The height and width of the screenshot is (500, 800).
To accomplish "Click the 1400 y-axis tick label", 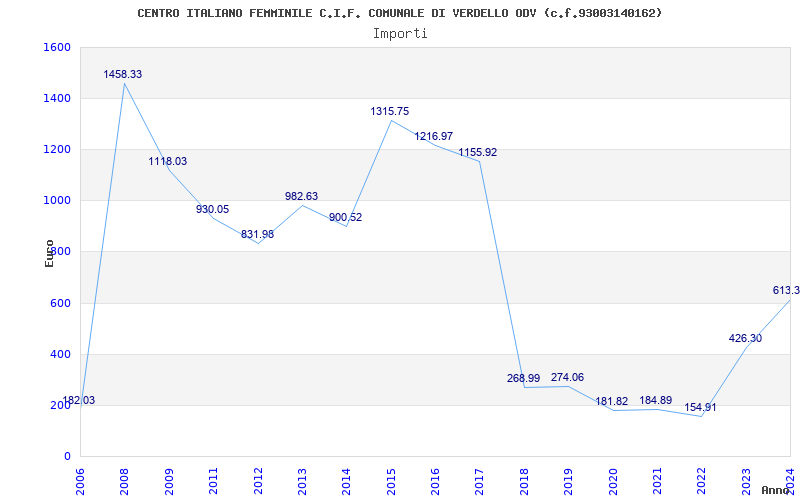I will coord(57,98).
